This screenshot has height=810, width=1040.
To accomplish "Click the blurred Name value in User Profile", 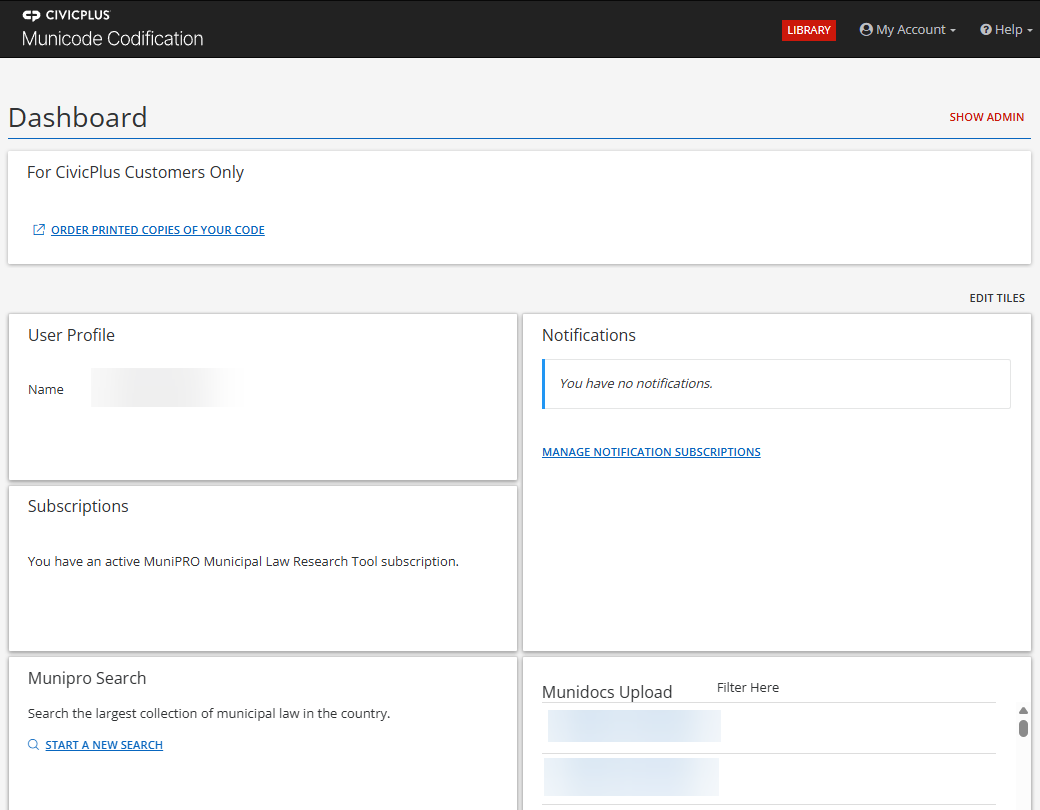I will pos(169,387).
